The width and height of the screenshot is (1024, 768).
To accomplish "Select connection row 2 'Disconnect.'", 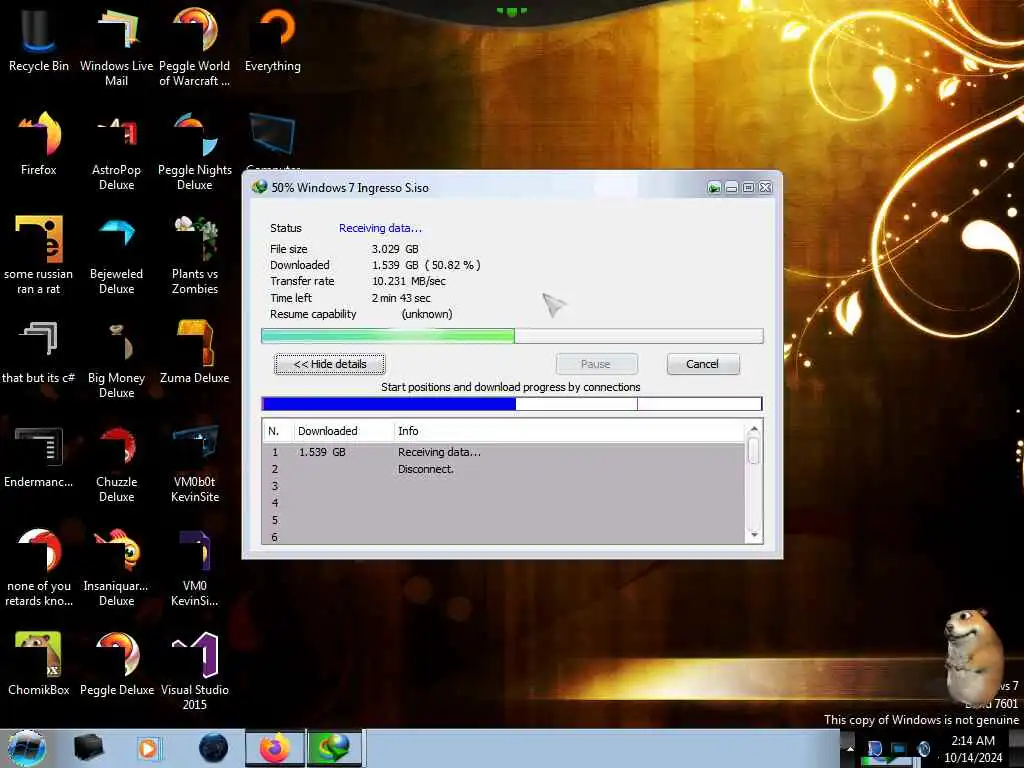I will pos(504,469).
